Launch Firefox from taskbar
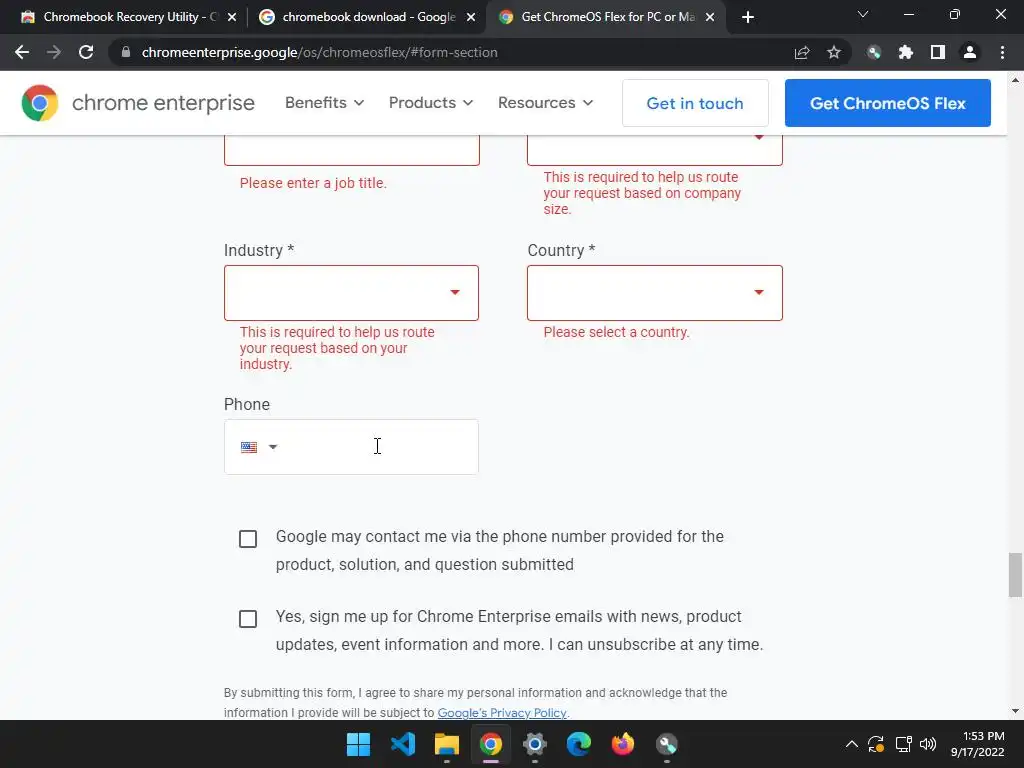The image size is (1024, 768). 622,744
